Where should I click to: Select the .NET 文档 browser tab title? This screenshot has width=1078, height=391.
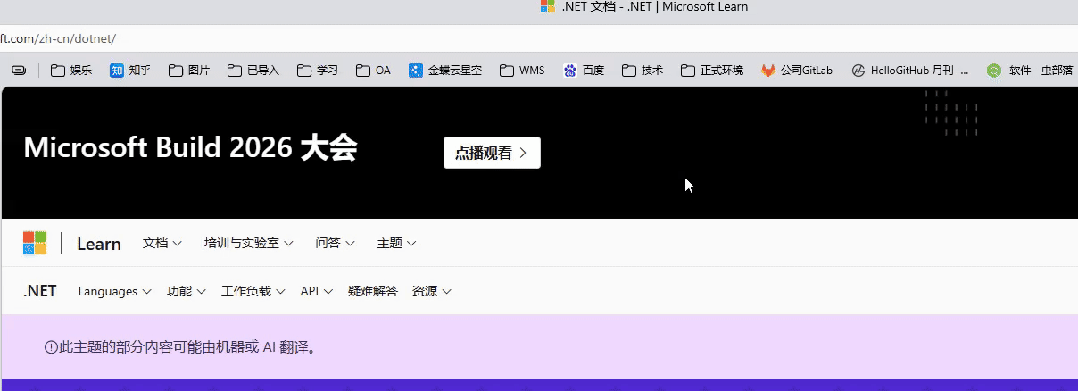(654, 7)
